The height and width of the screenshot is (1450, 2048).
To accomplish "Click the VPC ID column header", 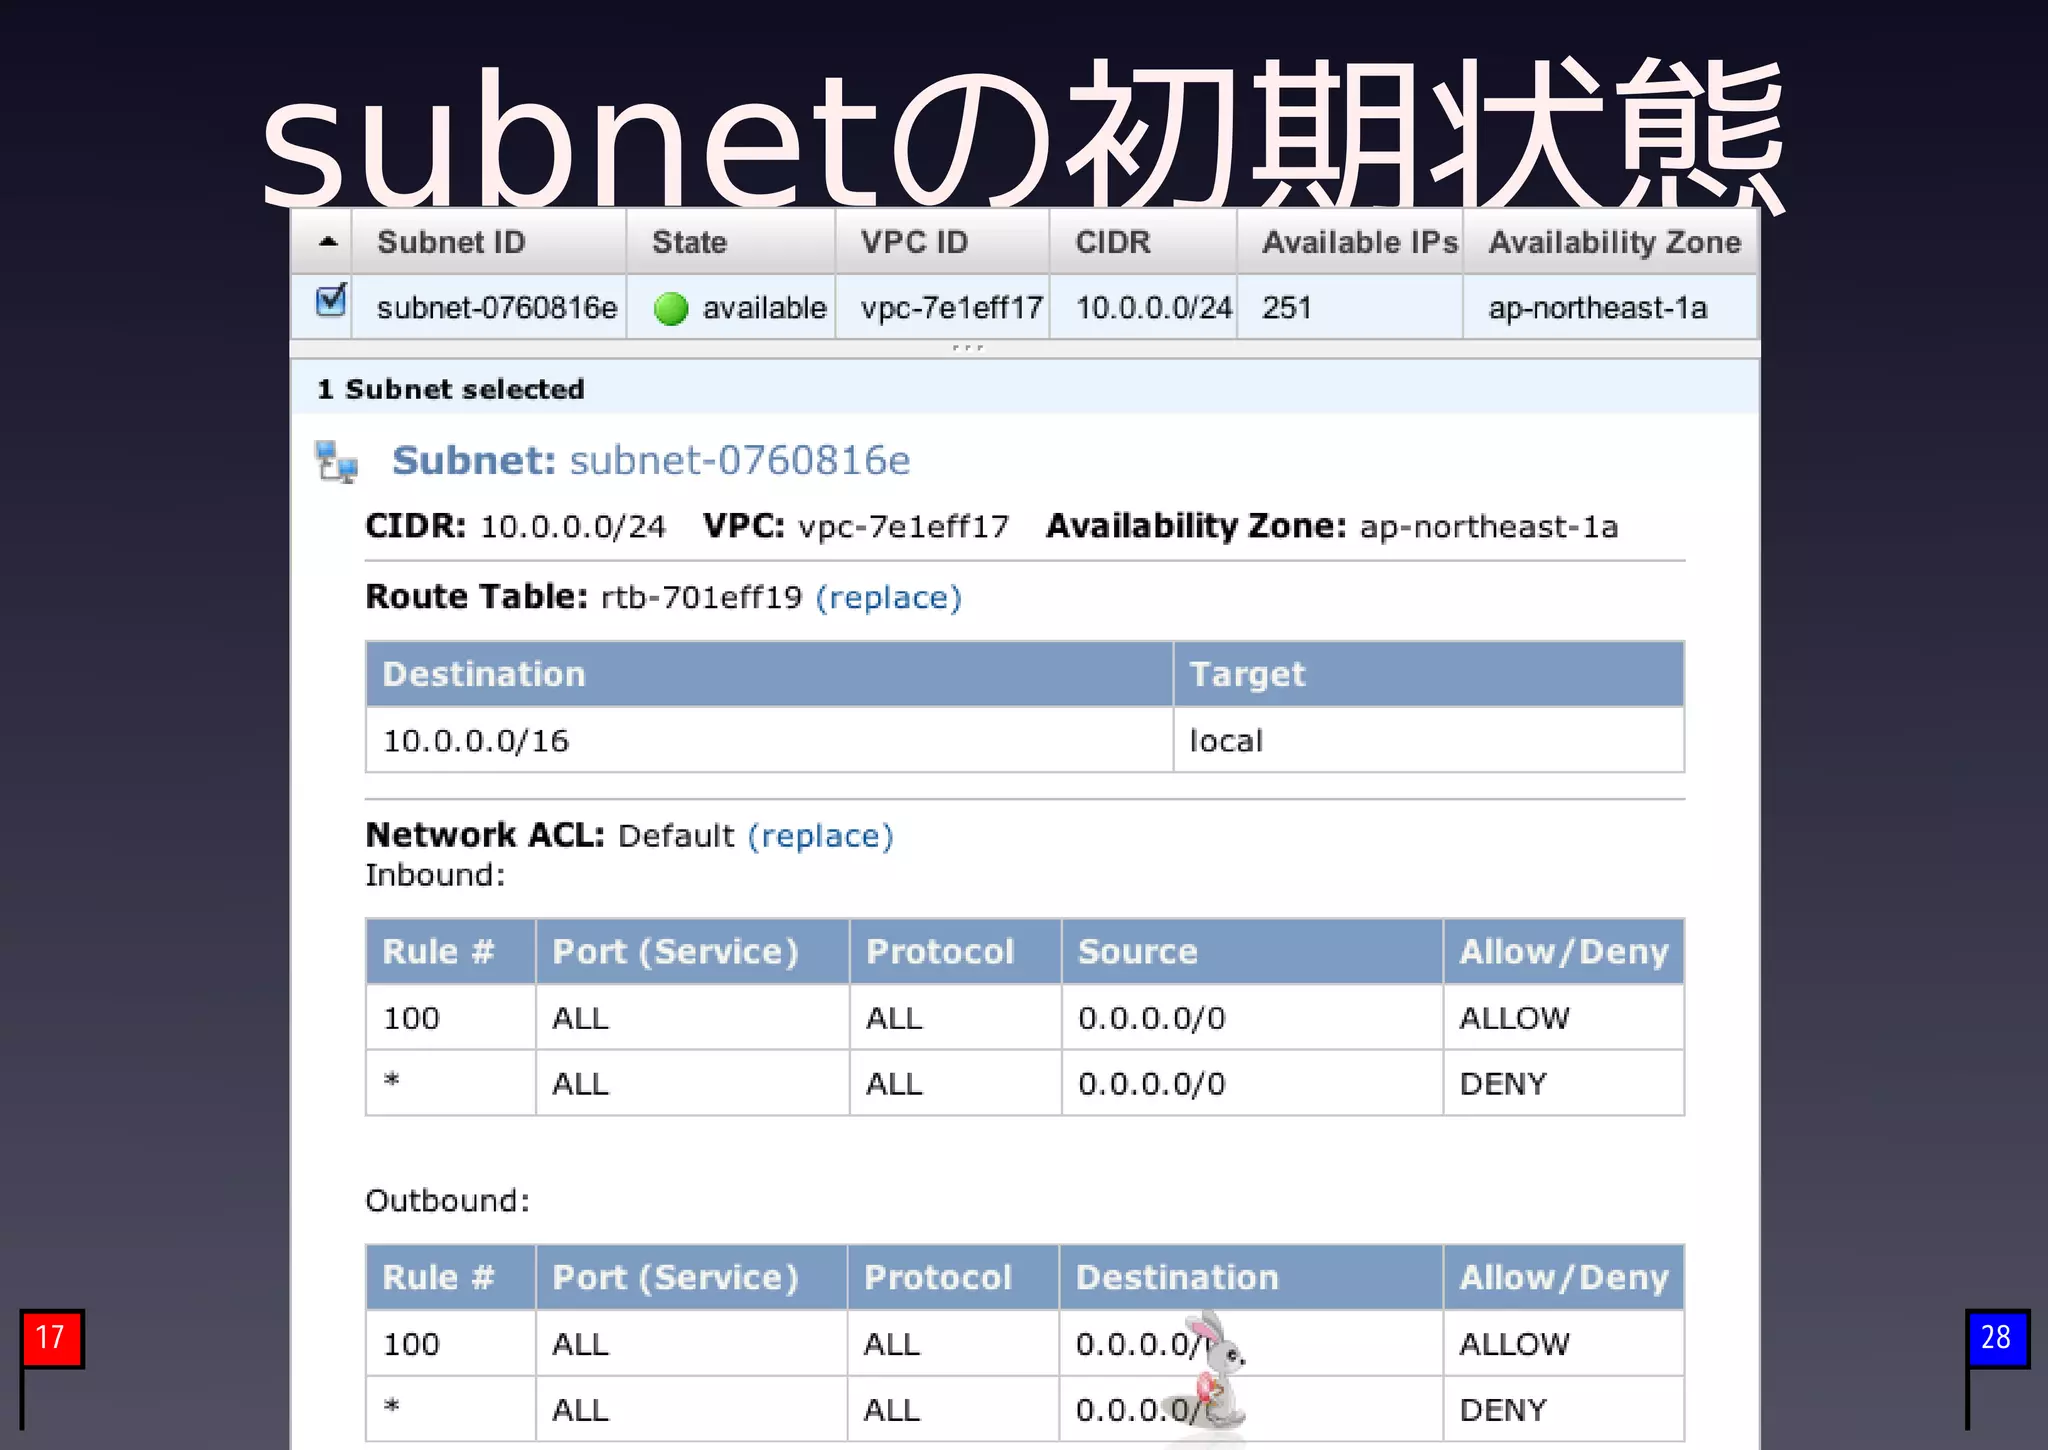I will [914, 242].
